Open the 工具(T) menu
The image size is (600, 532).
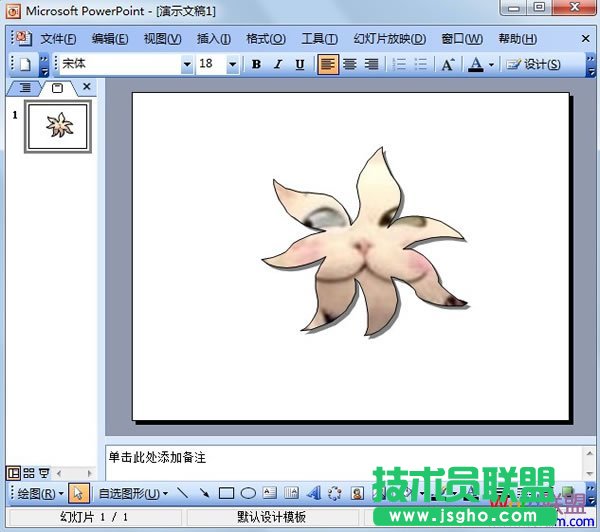pyautogui.click(x=320, y=39)
